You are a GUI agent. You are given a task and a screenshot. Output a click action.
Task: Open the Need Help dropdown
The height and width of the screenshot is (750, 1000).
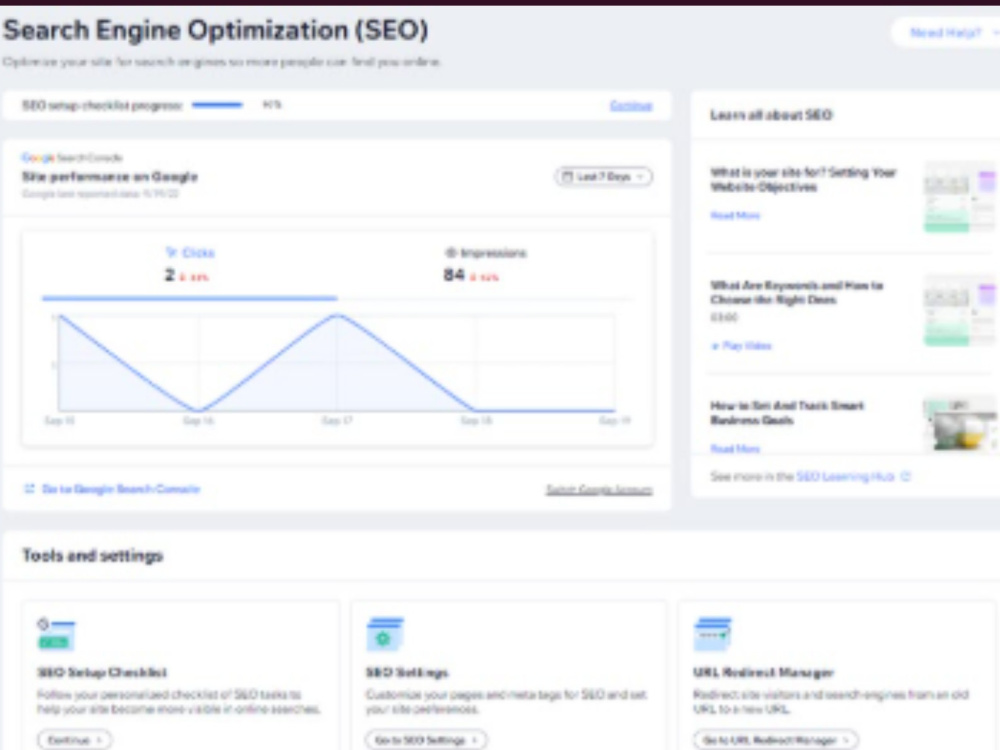tap(947, 33)
